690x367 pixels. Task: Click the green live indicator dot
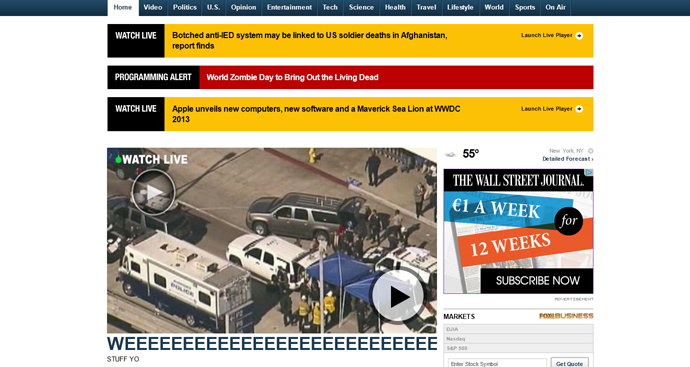(118, 160)
